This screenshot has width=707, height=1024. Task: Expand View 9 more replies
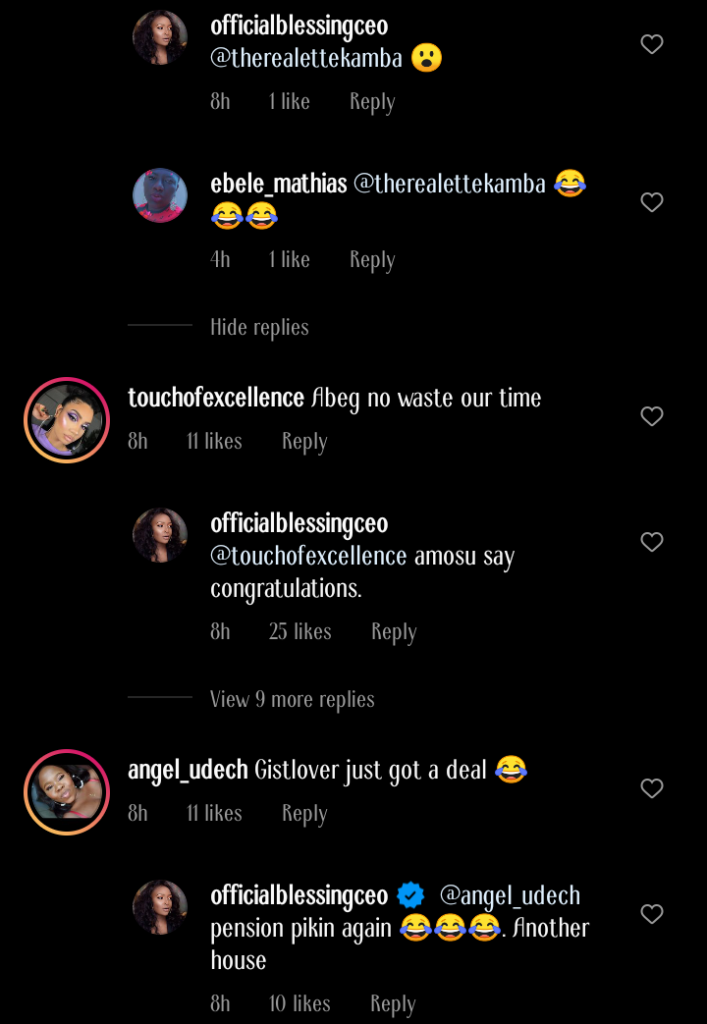[x=292, y=700]
